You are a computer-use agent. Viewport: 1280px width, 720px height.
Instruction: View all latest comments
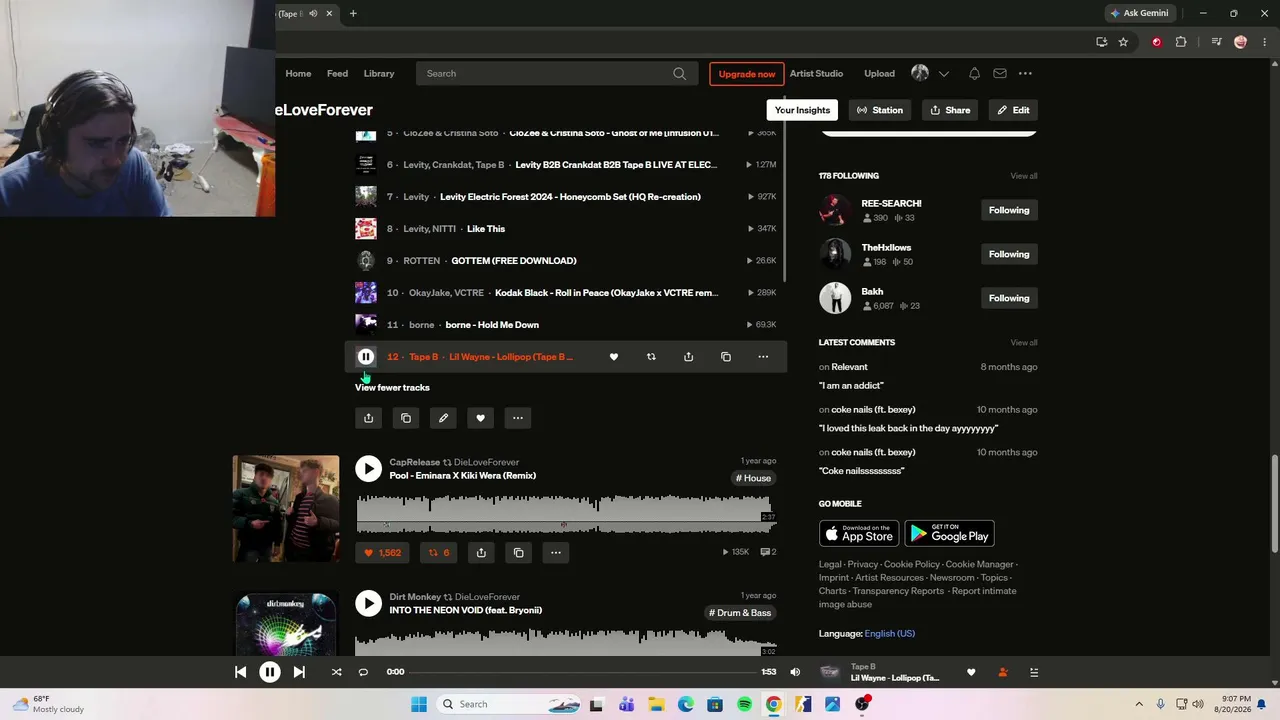[1024, 343]
